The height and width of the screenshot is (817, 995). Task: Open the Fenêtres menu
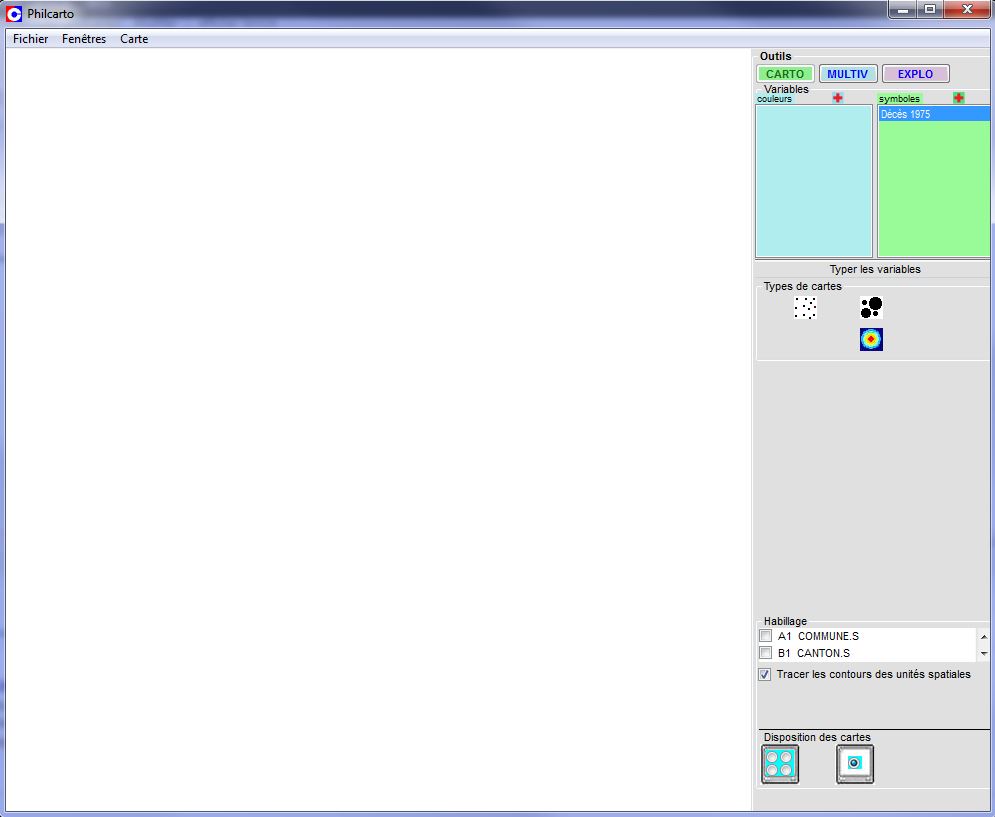point(84,39)
